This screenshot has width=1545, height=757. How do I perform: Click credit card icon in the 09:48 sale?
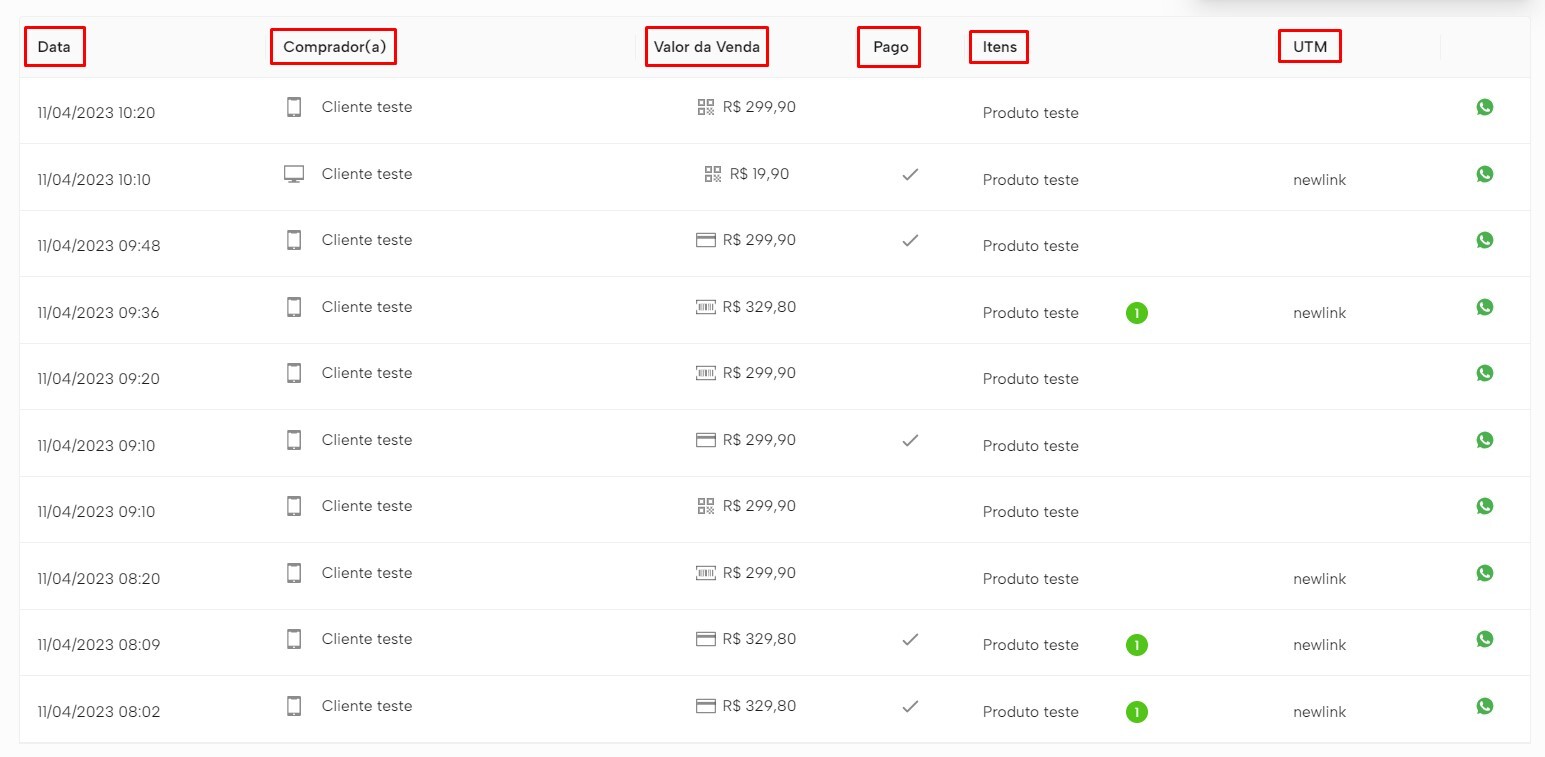[705, 240]
